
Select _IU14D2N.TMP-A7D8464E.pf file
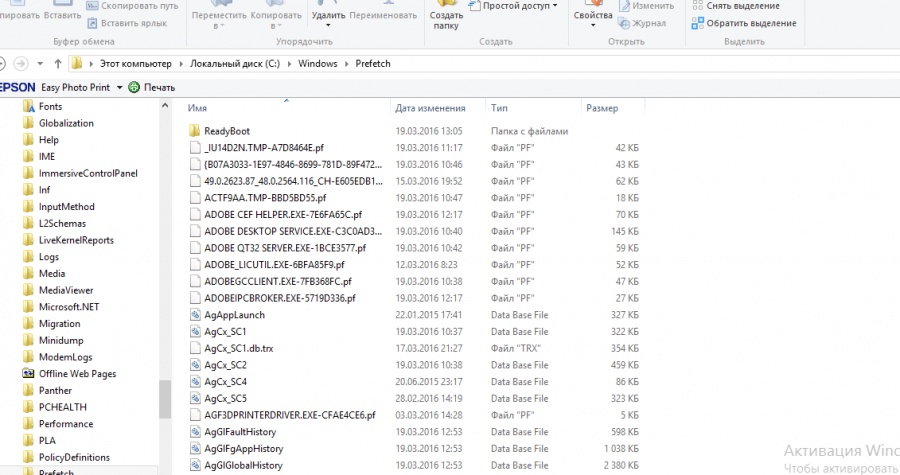pyautogui.click(x=264, y=148)
